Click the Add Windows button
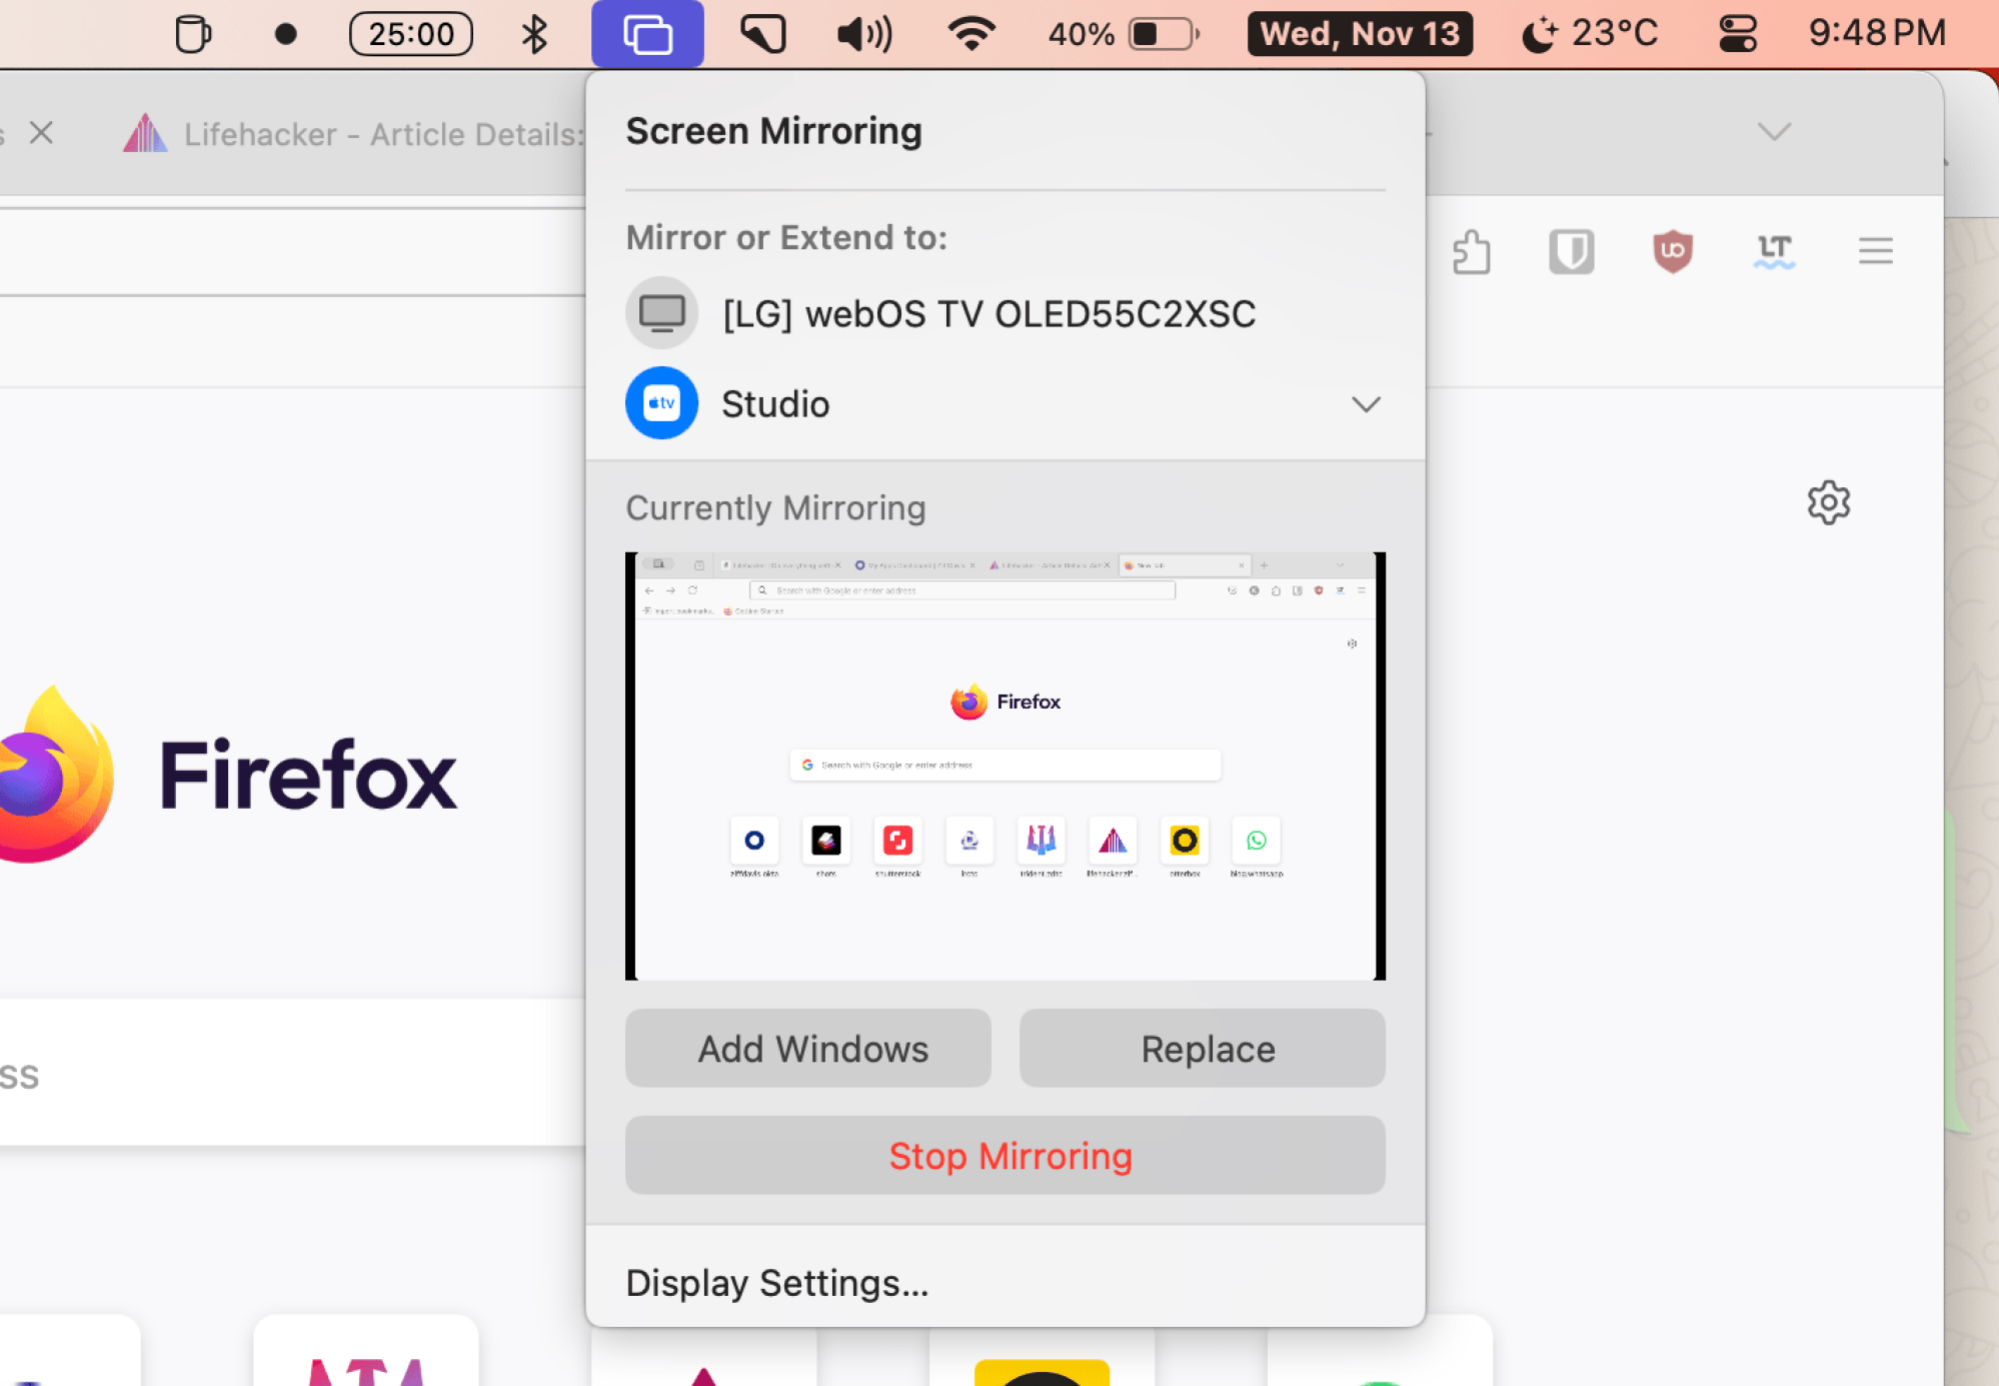1999x1386 pixels. click(808, 1048)
